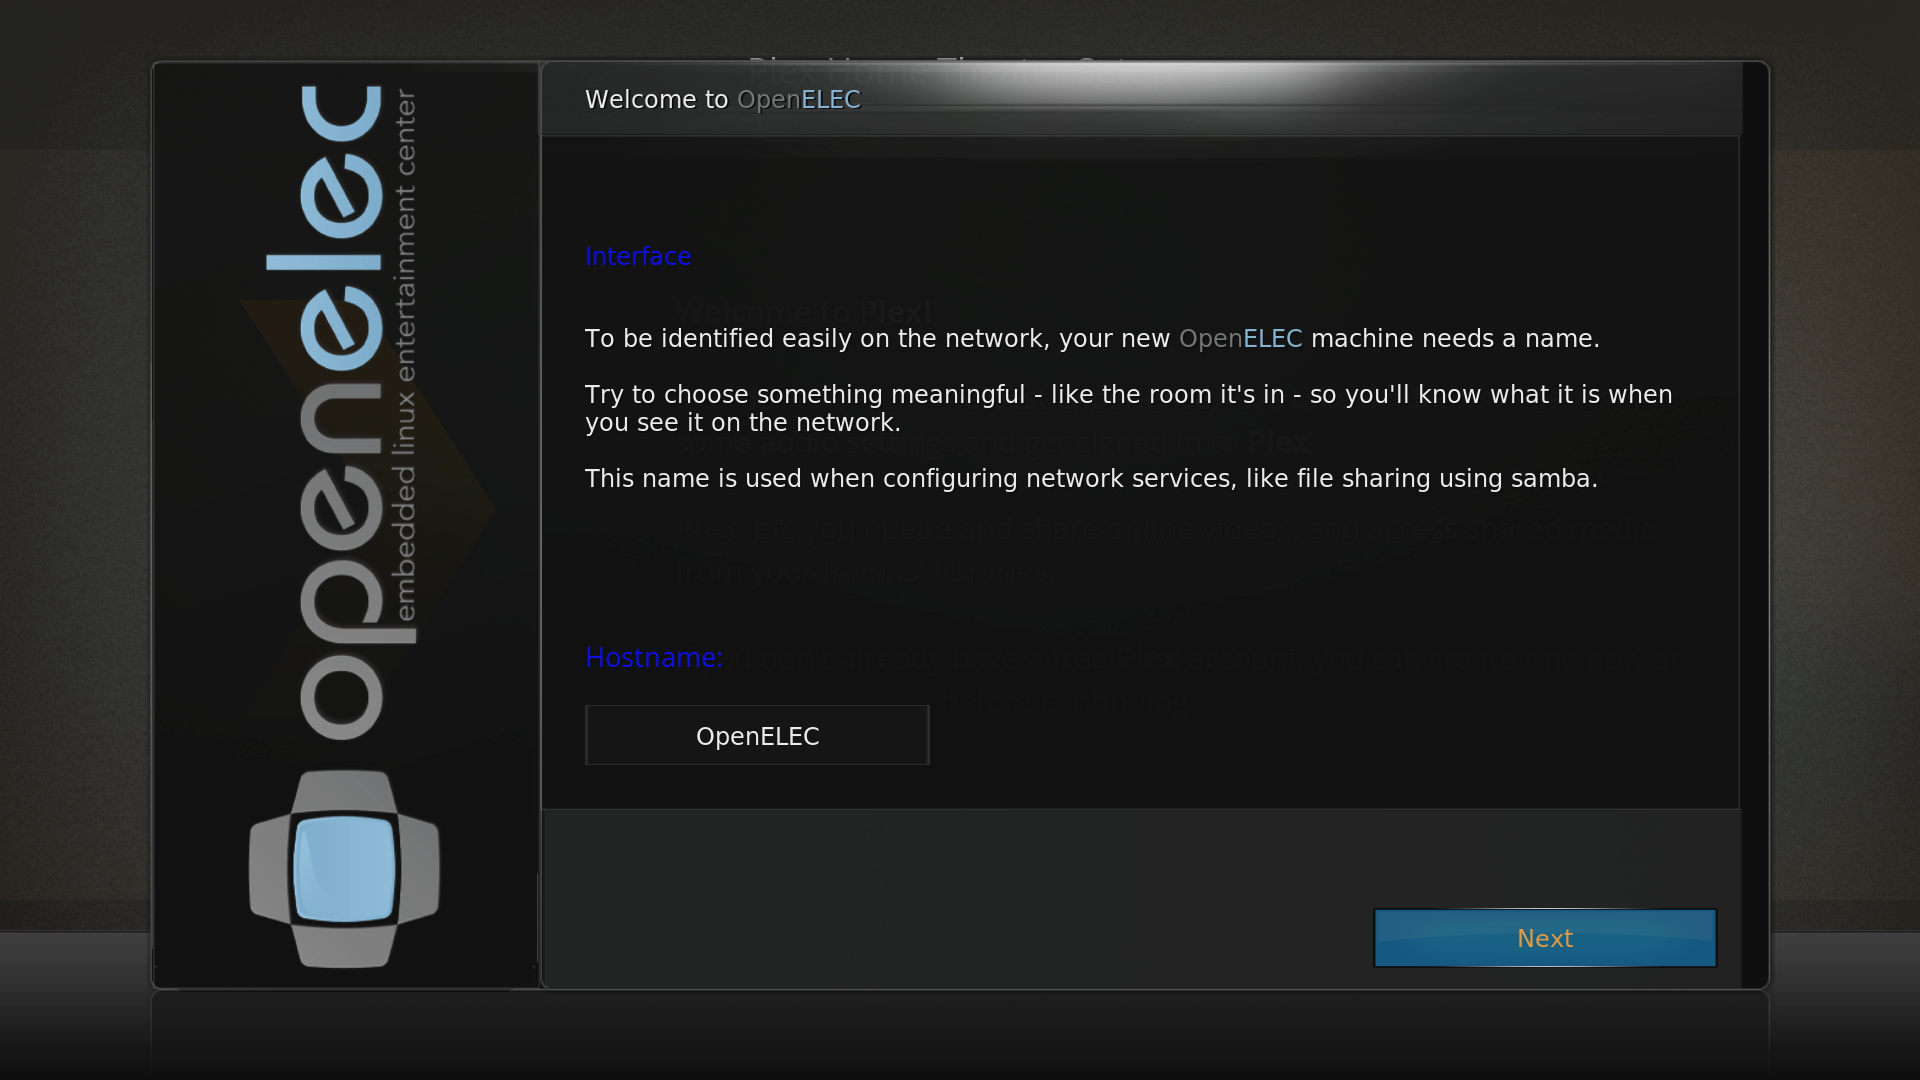
Task: Click the gray bottom tab of the TV logo
Action: coord(344,946)
